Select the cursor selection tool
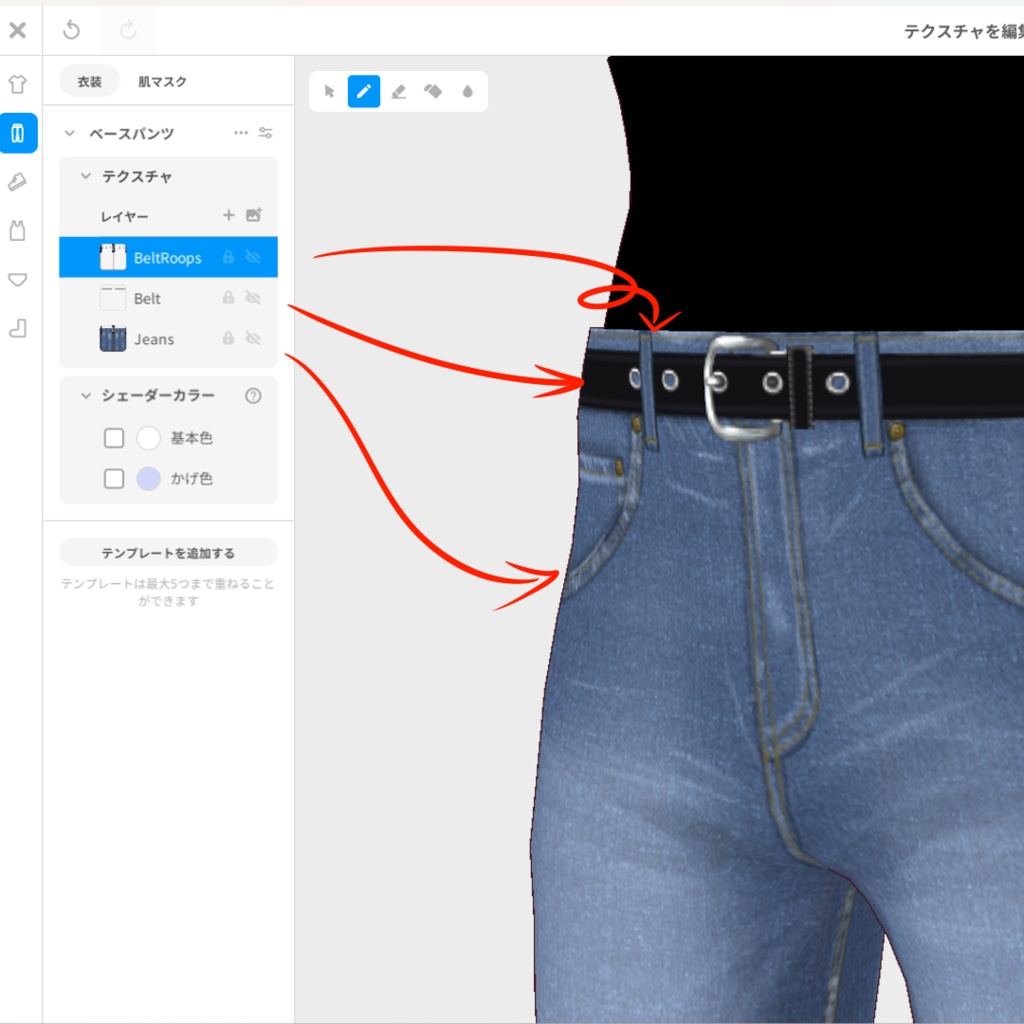 [329, 91]
